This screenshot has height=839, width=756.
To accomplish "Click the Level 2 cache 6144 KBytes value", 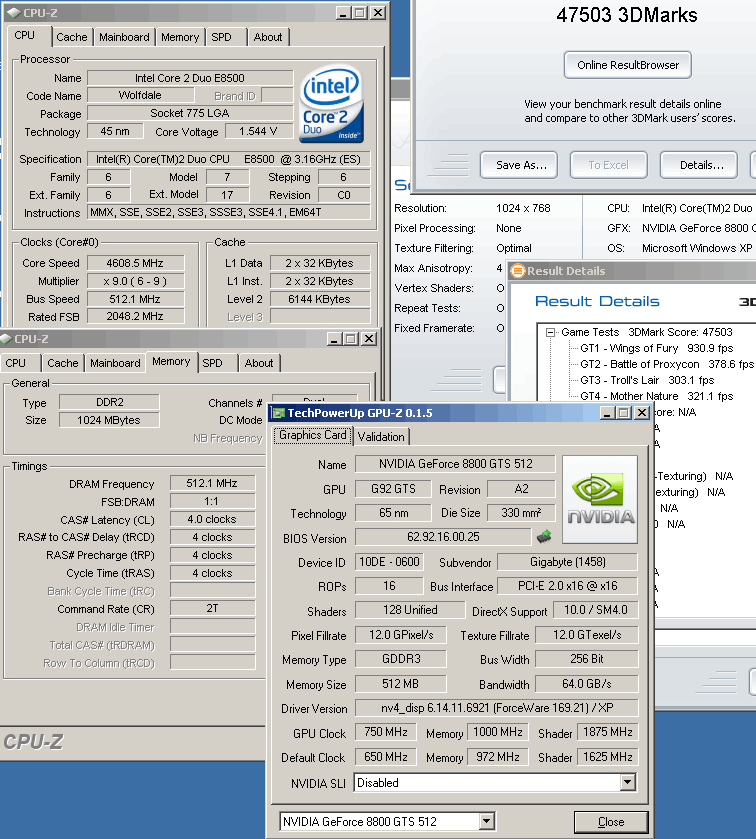I will (x=319, y=299).
